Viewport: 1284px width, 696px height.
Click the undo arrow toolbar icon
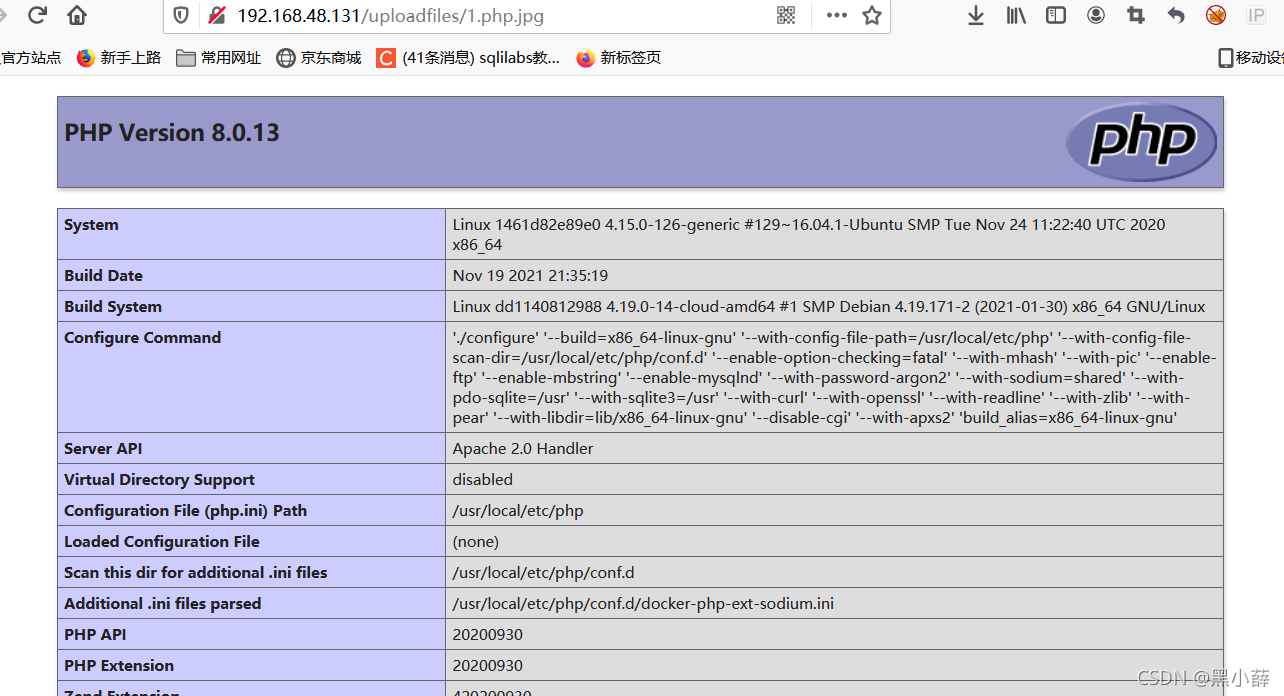click(1176, 15)
